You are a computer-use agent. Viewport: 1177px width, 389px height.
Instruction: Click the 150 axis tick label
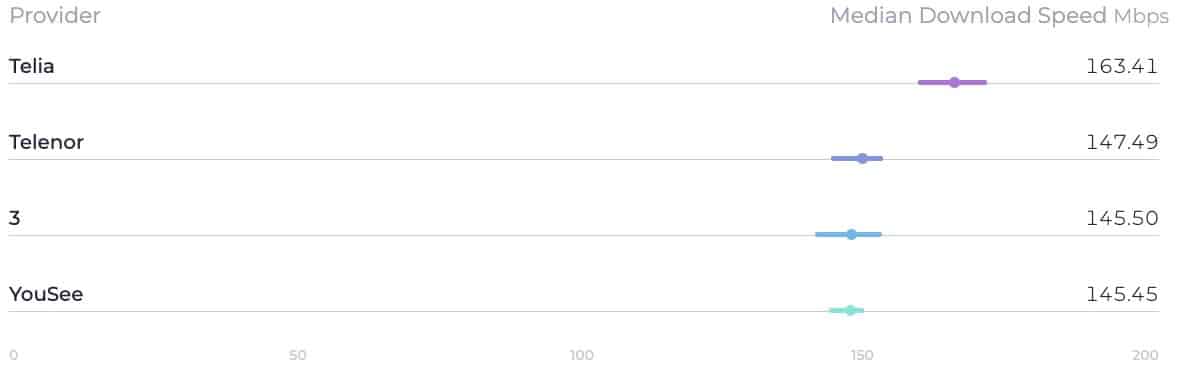[862, 354]
